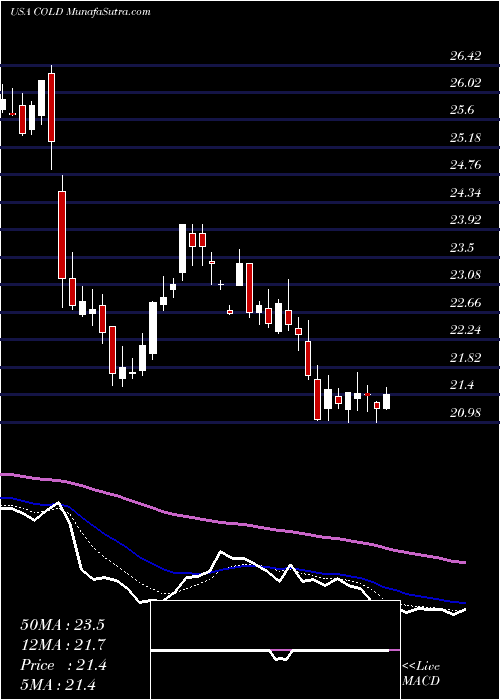Click the 5MA : 21.4 legend text
Image resolution: width=500 pixels, height=700 pixels.
click(x=58, y=684)
